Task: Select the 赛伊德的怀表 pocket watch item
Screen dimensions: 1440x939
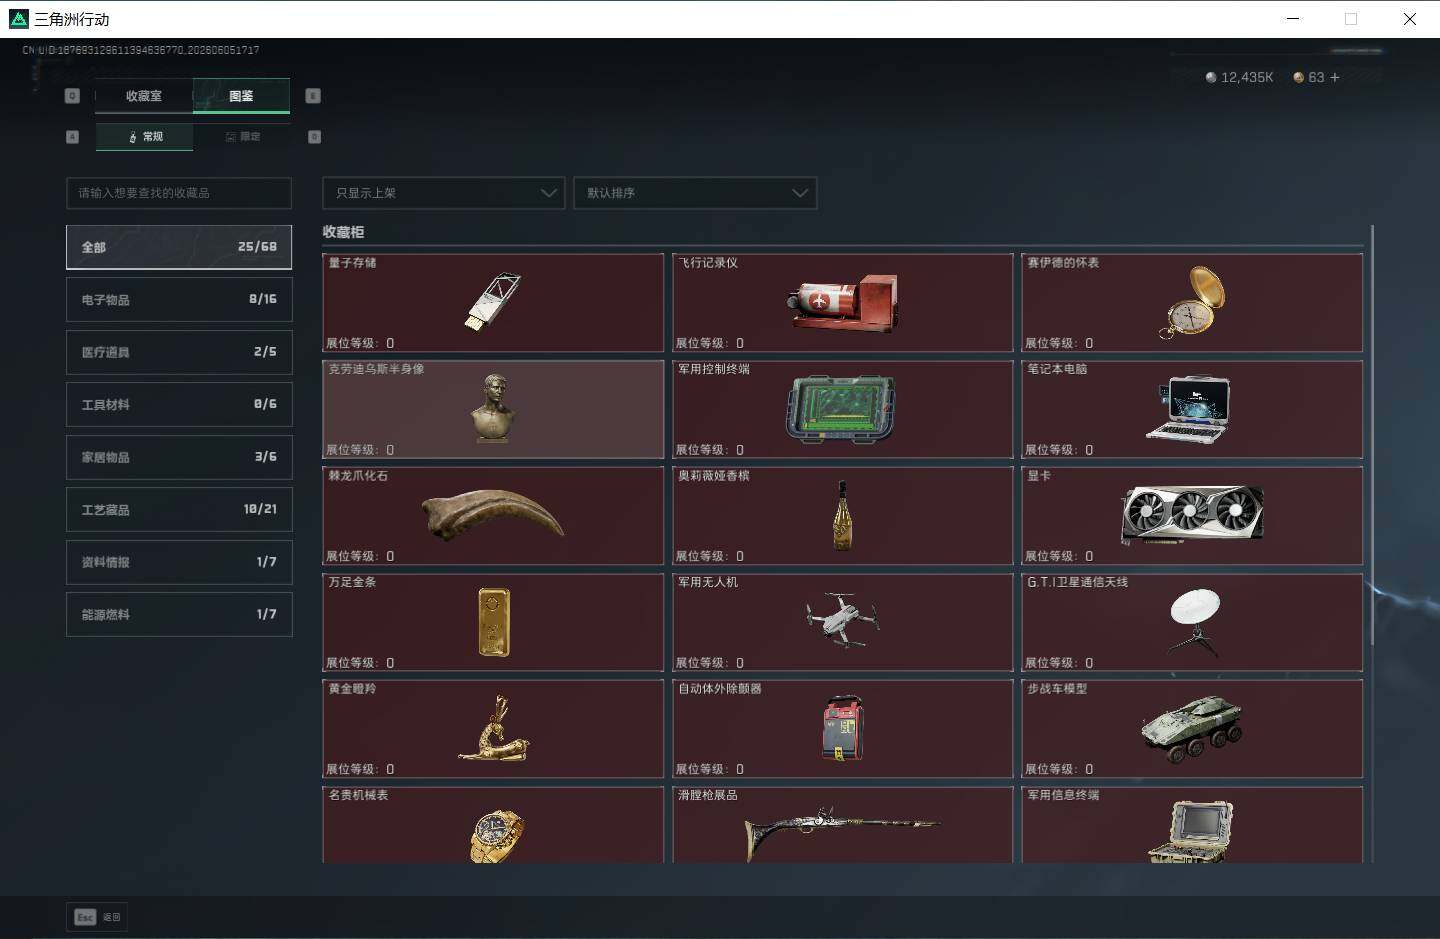Action: pyautogui.click(x=1192, y=302)
